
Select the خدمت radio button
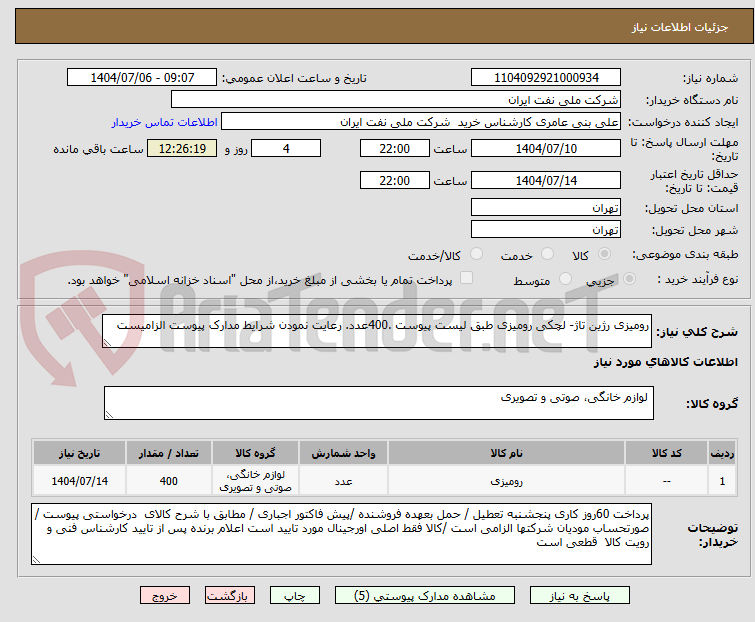click(x=547, y=254)
